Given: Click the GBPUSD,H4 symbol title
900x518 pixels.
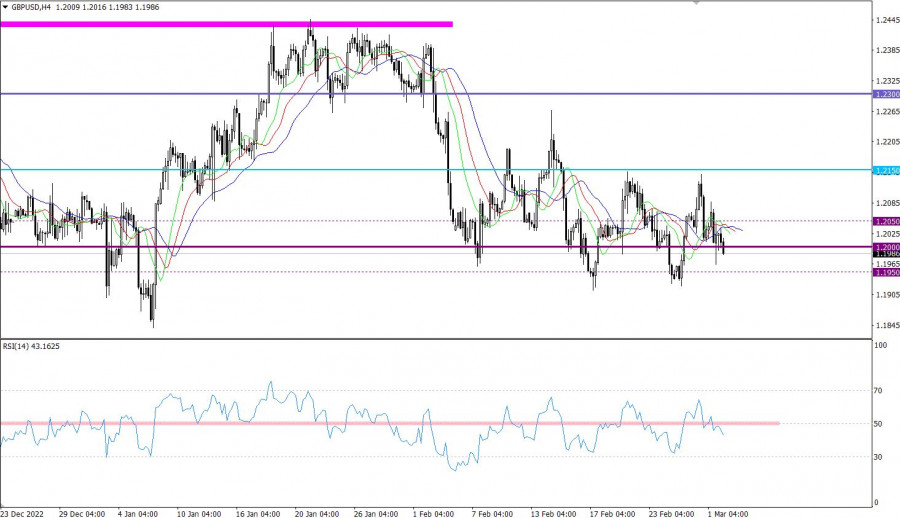Looking at the screenshot, I should click(x=32, y=7).
